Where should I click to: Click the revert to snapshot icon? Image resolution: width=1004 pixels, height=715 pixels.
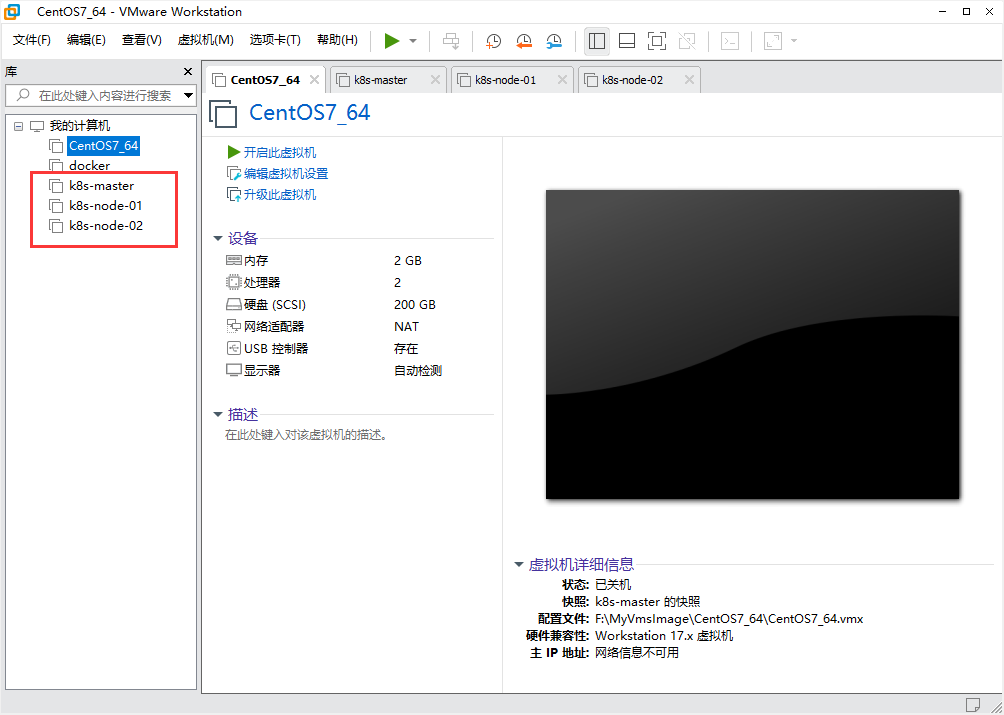pos(524,41)
